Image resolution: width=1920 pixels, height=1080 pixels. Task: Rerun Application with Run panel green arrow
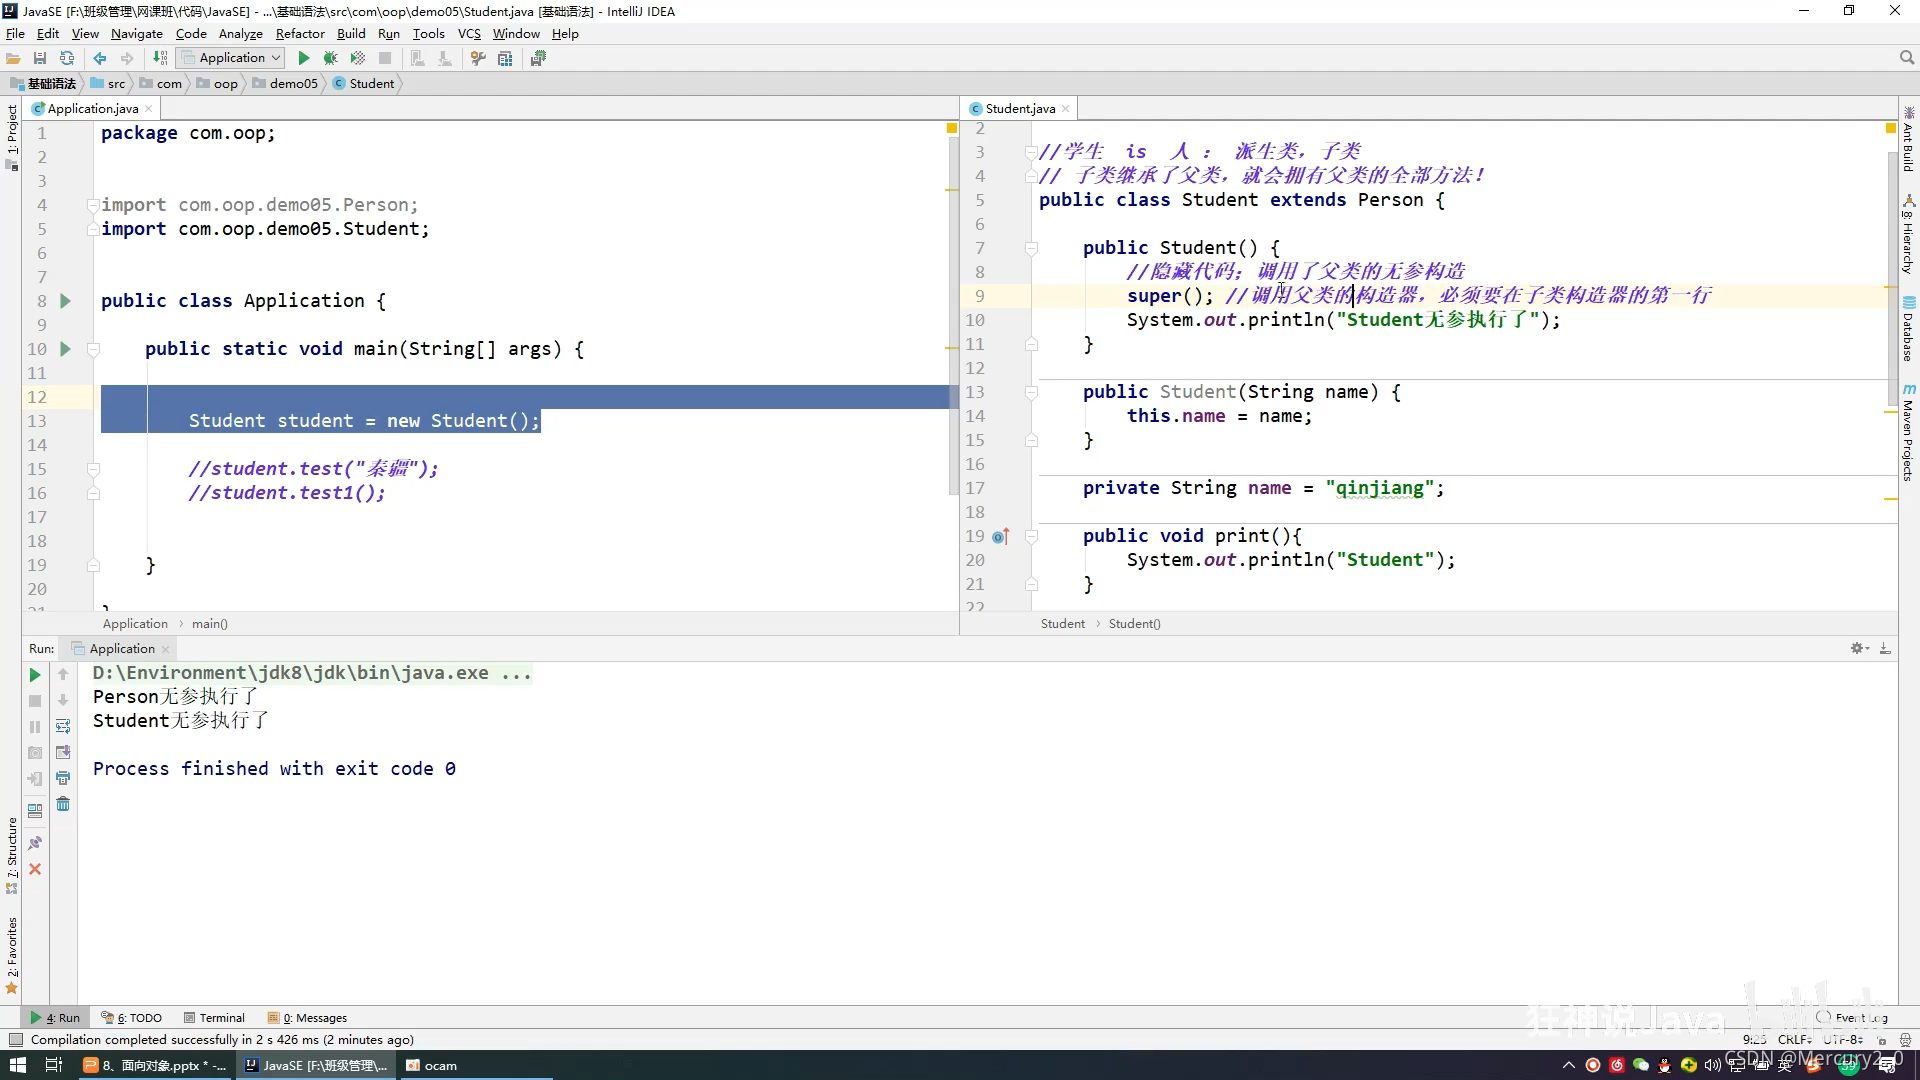point(35,675)
